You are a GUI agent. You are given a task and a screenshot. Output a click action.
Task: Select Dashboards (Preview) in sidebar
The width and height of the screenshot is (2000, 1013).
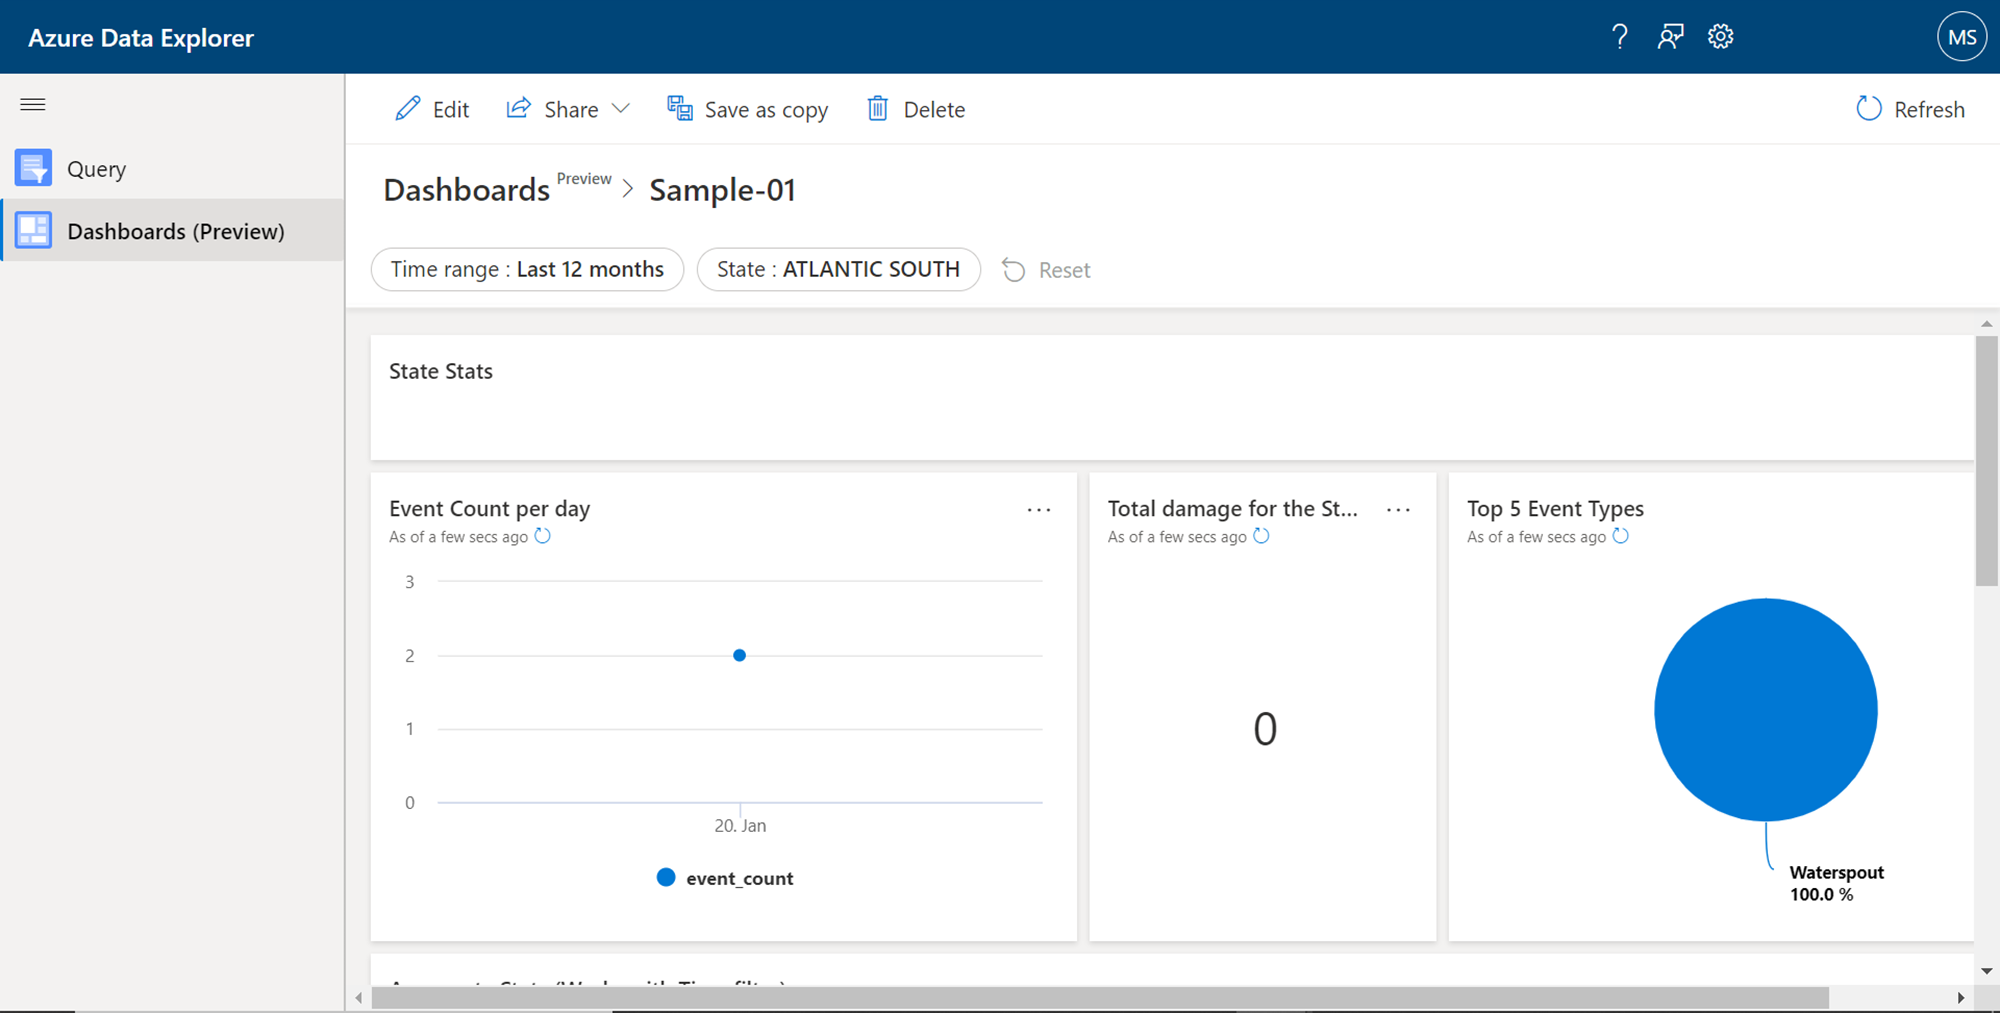pos(175,231)
